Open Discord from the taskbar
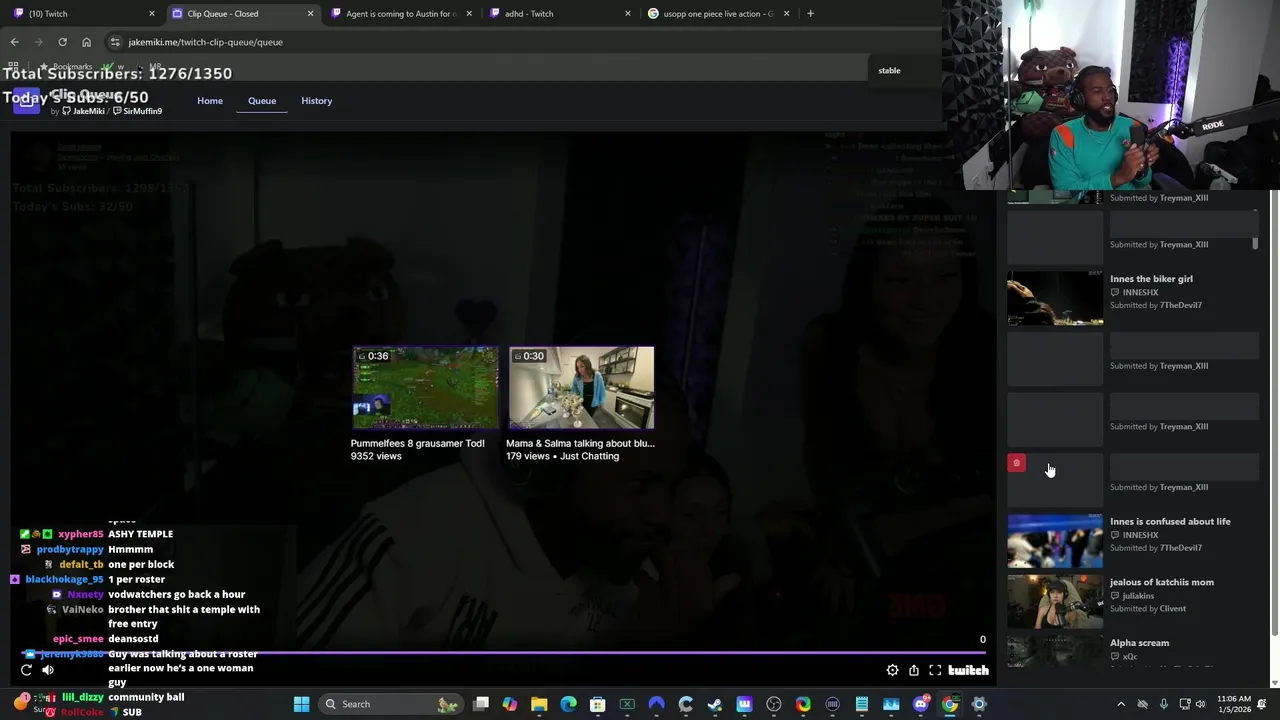Screen dimensions: 1280x720 [x=920, y=704]
